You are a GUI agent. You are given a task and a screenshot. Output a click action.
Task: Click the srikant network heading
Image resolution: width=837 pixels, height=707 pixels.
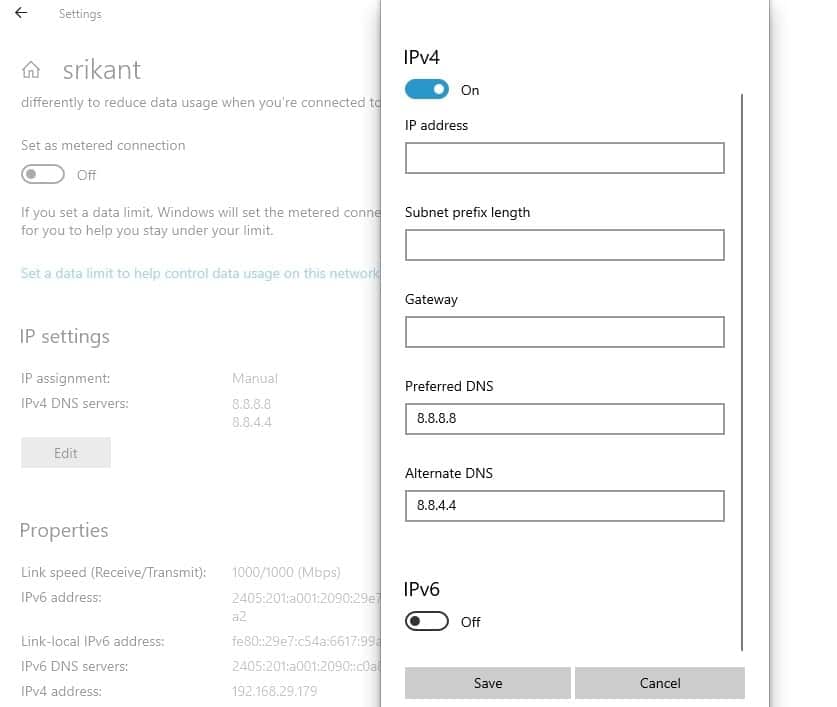click(102, 70)
